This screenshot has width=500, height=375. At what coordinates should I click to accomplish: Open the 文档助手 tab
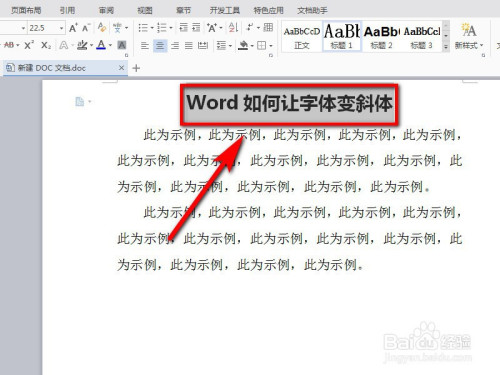pyautogui.click(x=312, y=11)
